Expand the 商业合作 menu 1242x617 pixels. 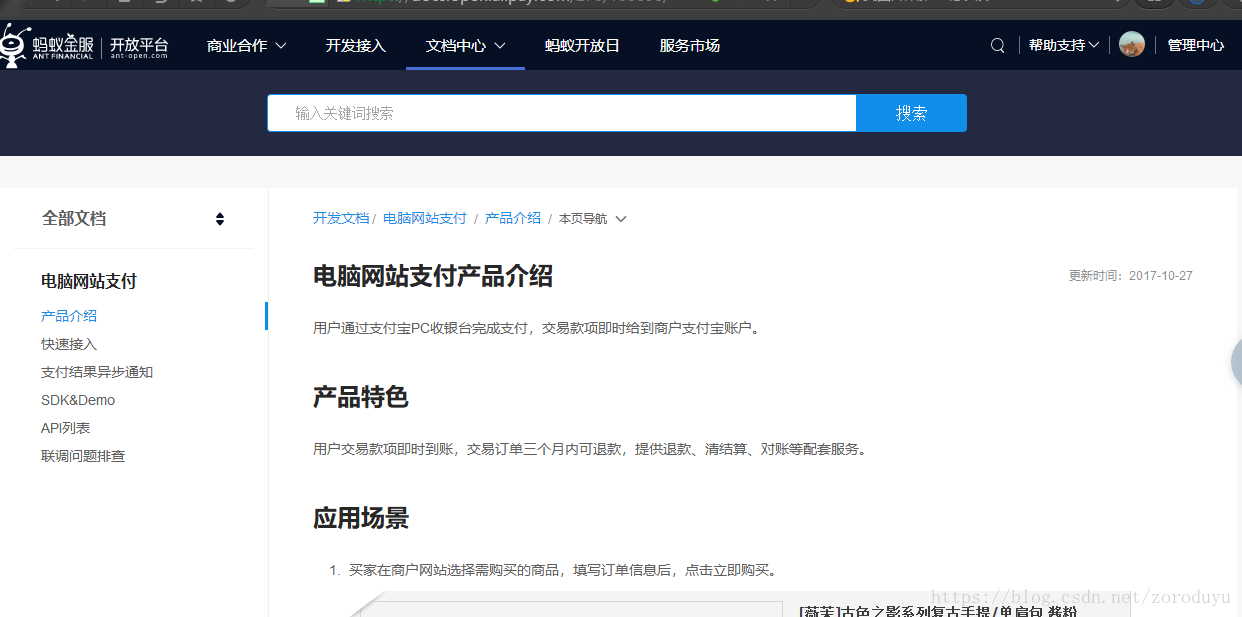[x=246, y=46]
